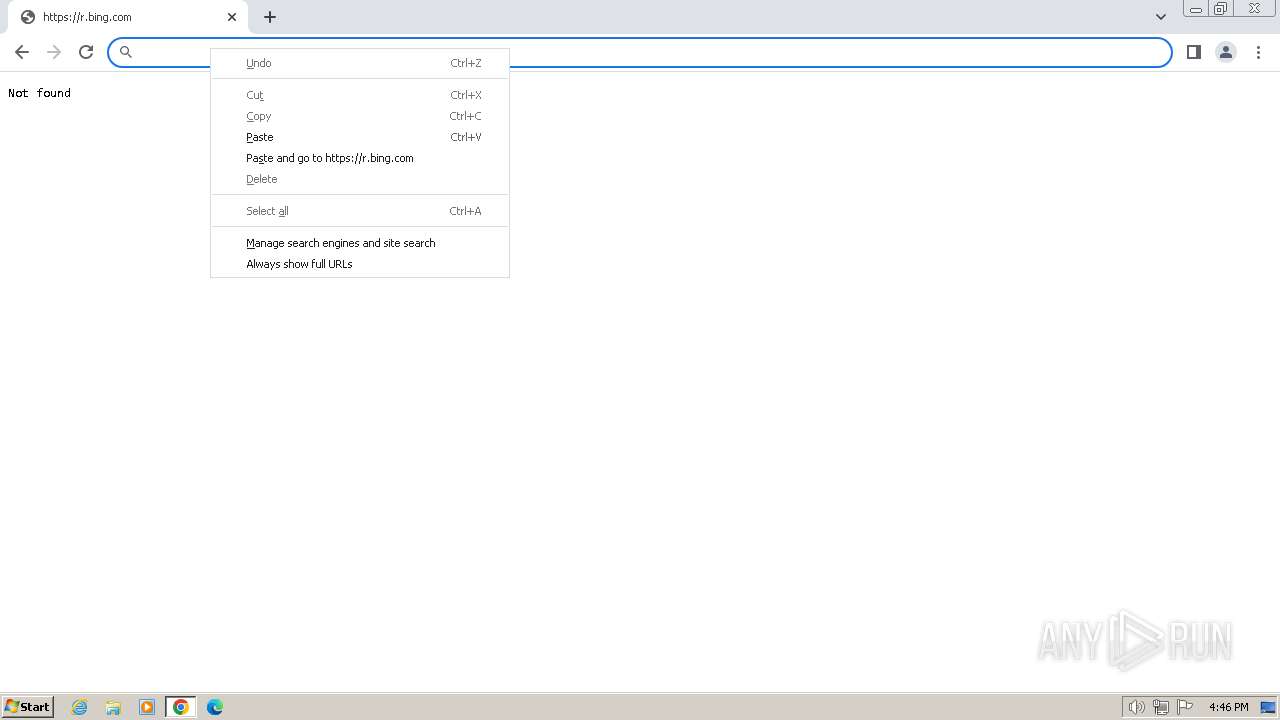Viewport: 1280px width, 720px height.
Task: Choose Delete in the context menu
Action: point(360,179)
